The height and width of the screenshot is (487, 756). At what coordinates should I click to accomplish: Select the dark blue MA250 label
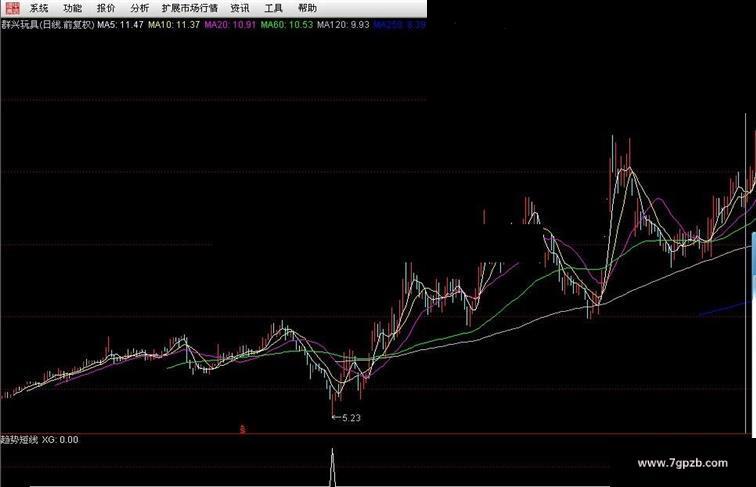399,25
